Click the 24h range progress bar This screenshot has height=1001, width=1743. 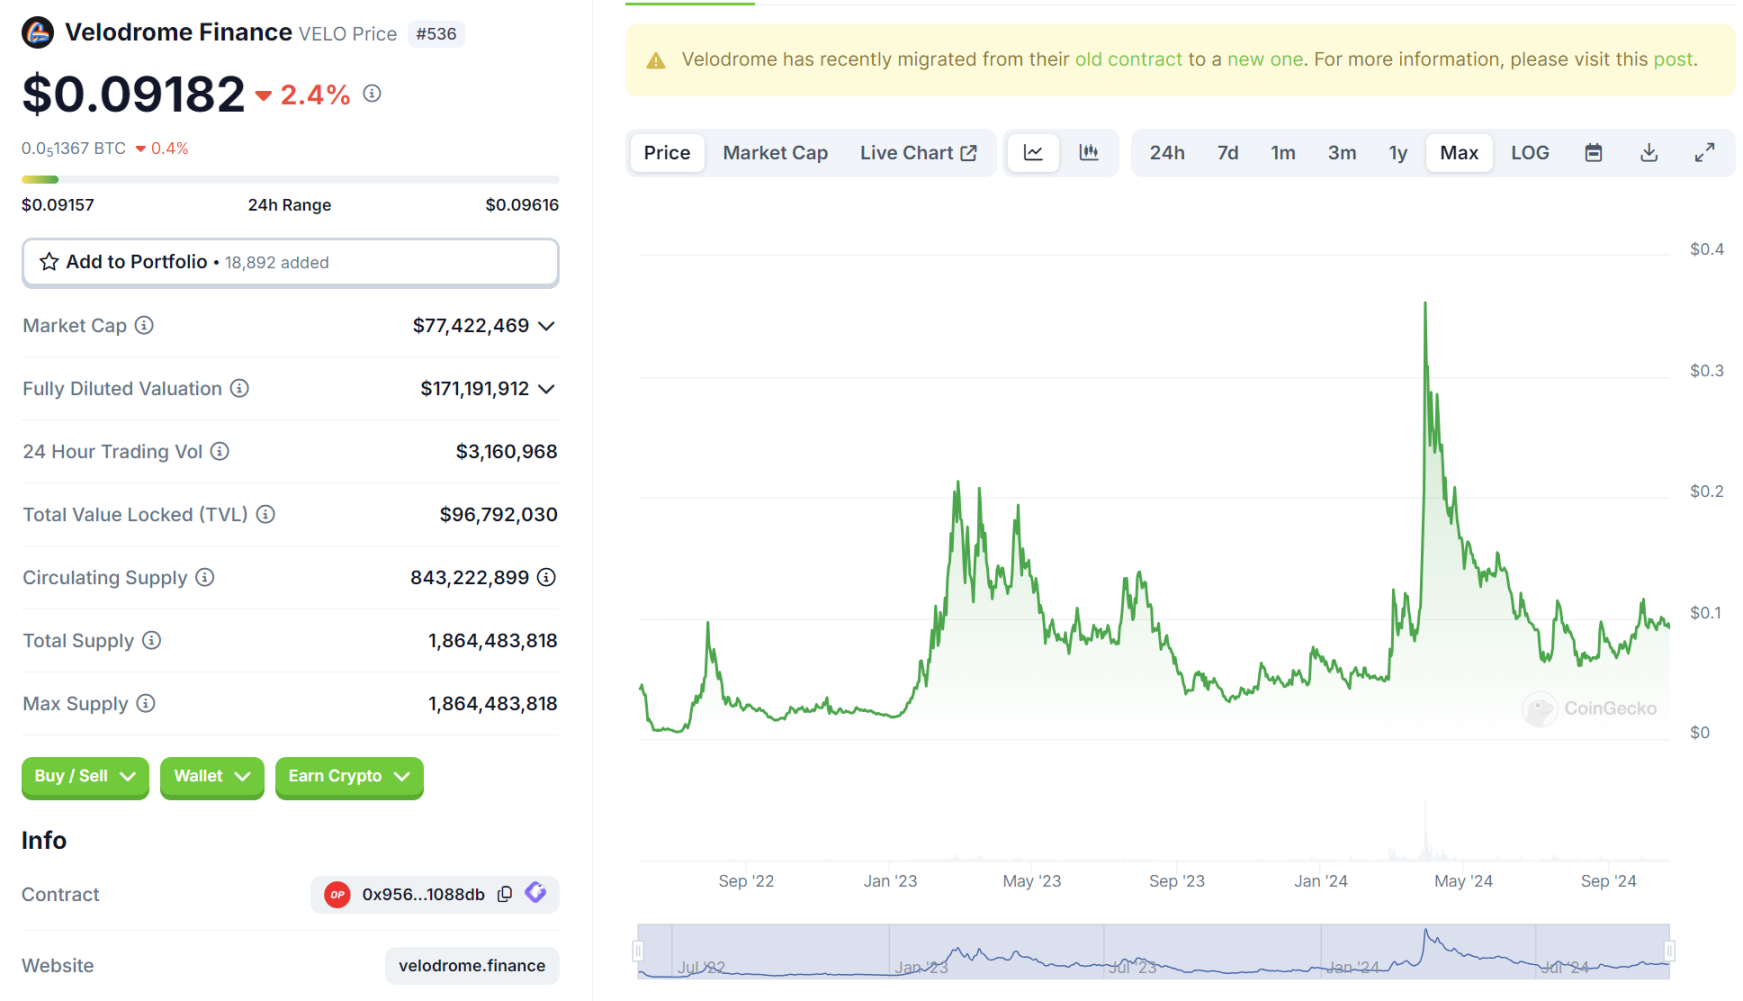[x=290, y=180]
